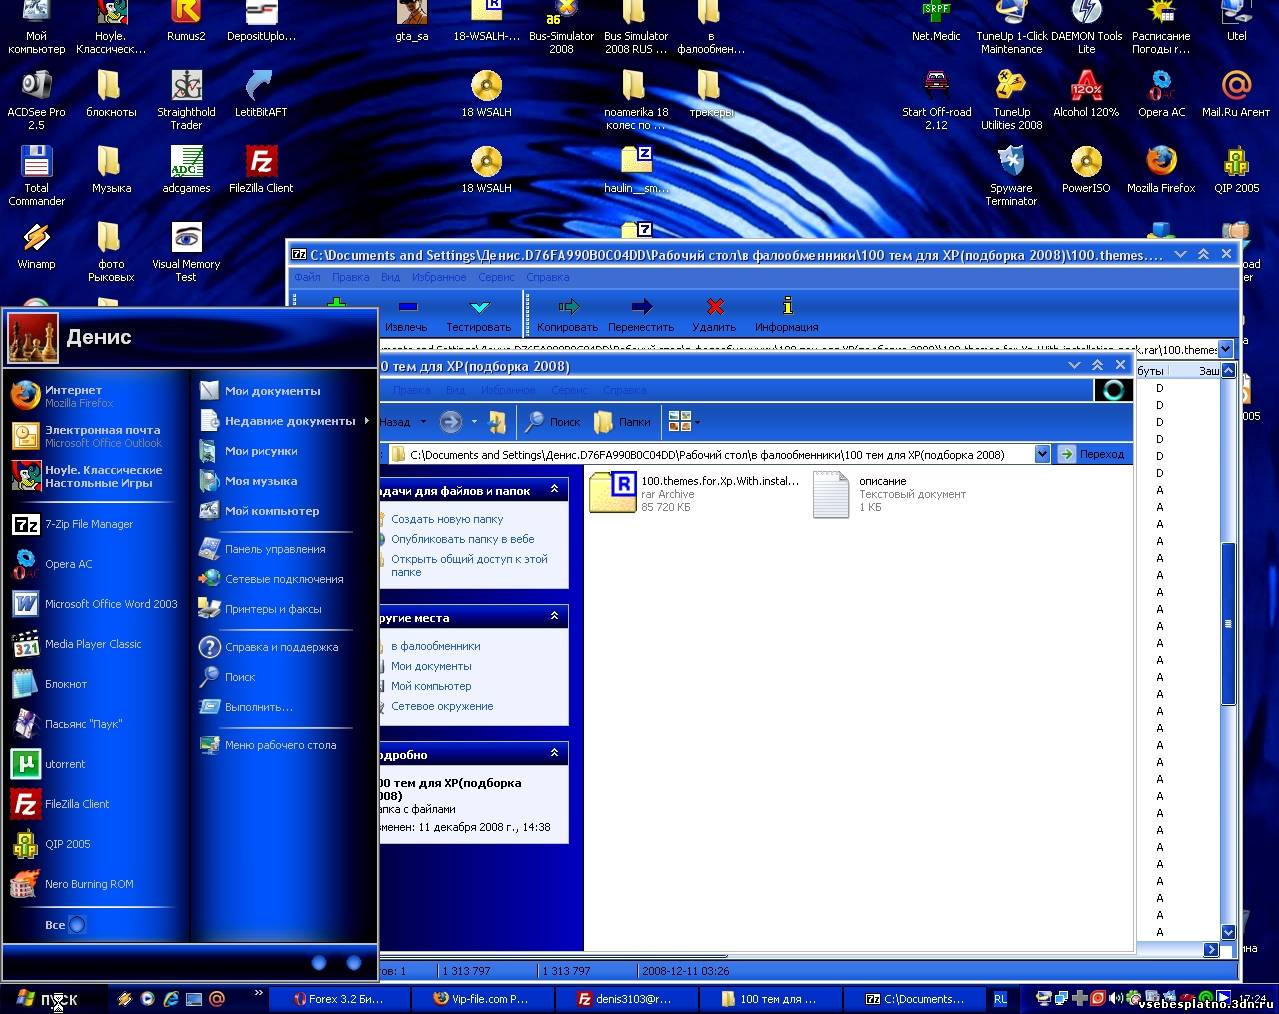Click Переместить in the 7-Zip toolbar
Viewport: 1279px width, 1014px height.
point(641,314)
